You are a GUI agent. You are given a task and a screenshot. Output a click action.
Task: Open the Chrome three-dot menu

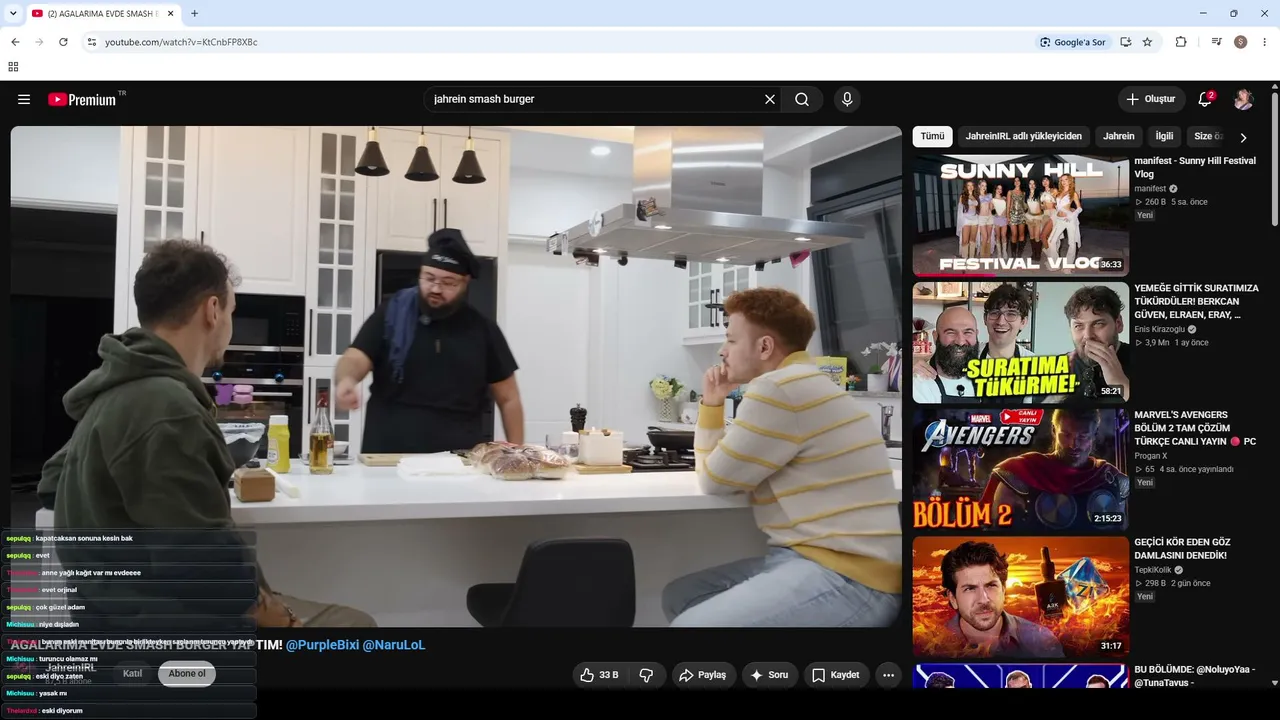coord(1265,42)
